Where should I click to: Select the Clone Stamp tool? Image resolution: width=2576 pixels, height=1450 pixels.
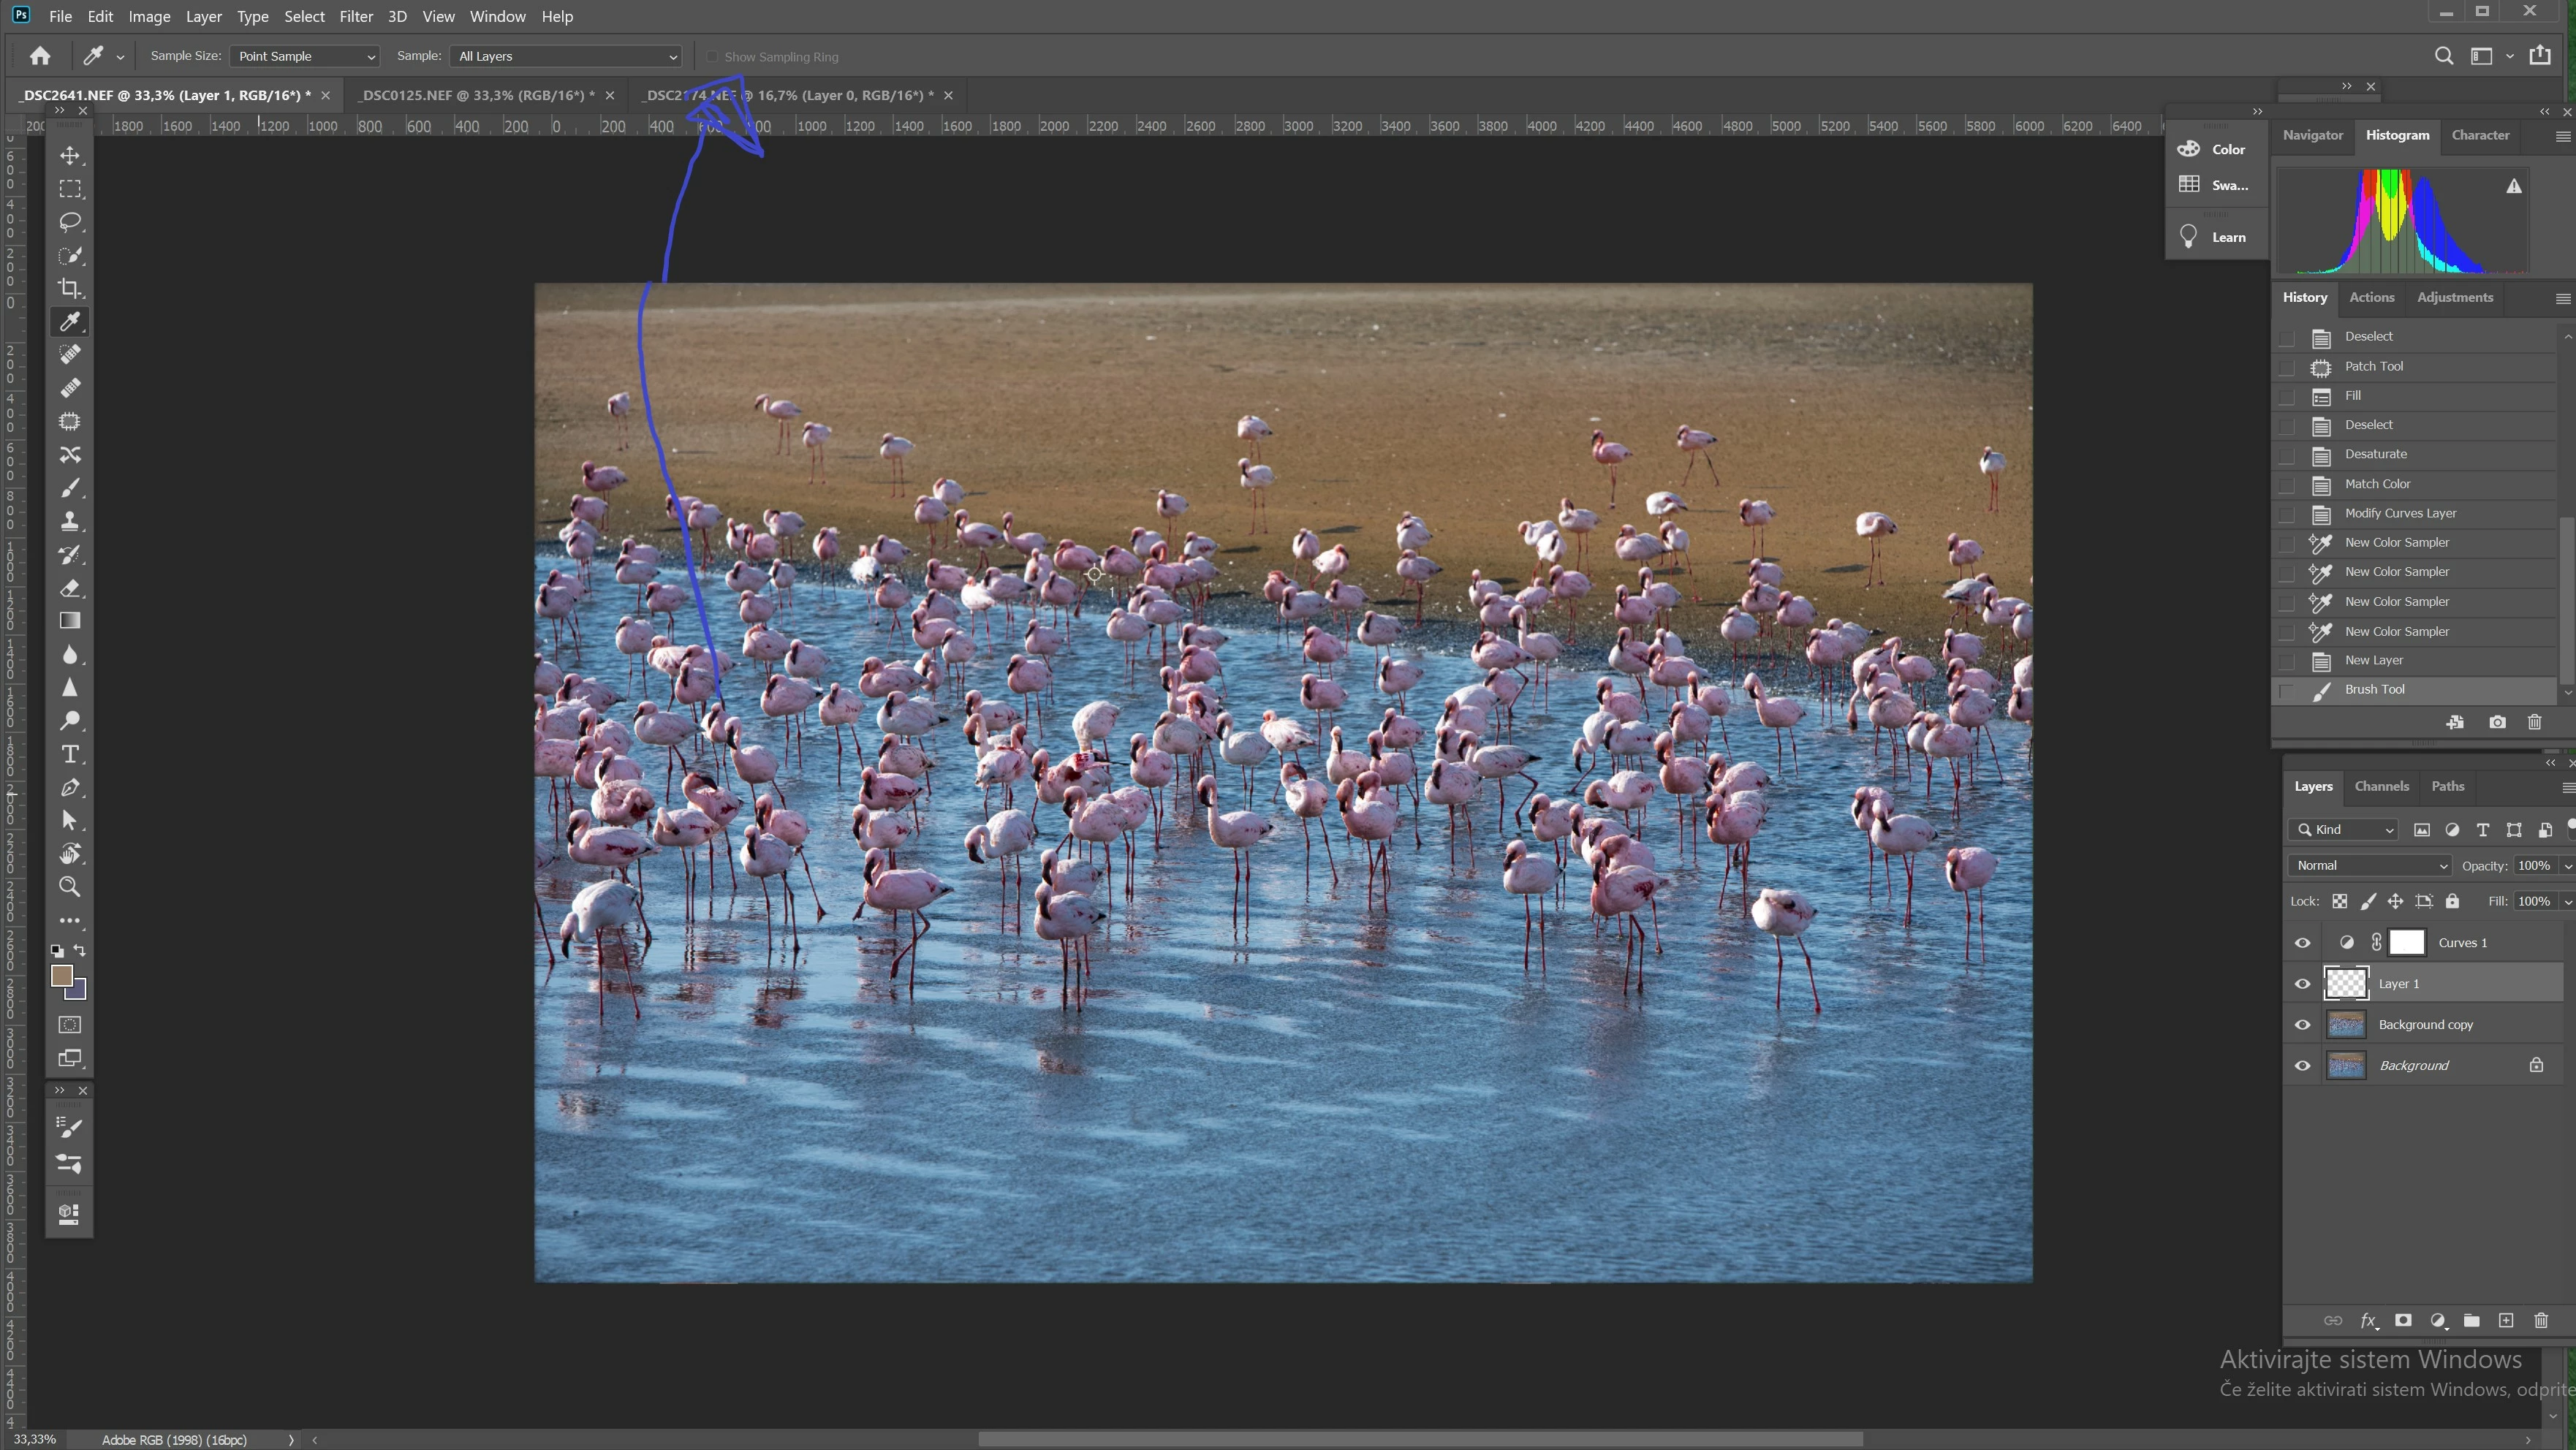(x=70, y=521)
